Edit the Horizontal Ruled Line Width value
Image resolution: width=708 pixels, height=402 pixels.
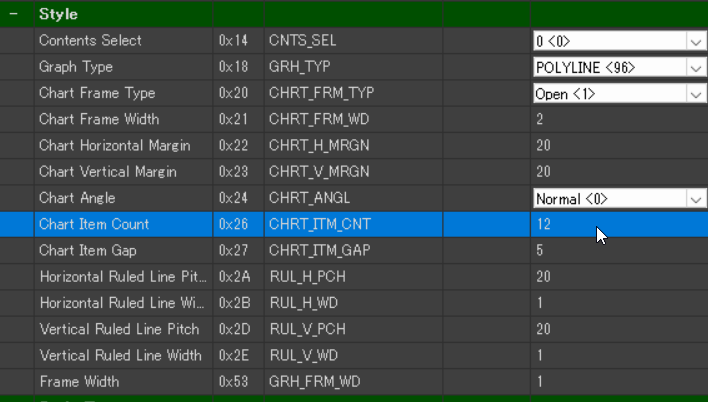coord(618,303)
